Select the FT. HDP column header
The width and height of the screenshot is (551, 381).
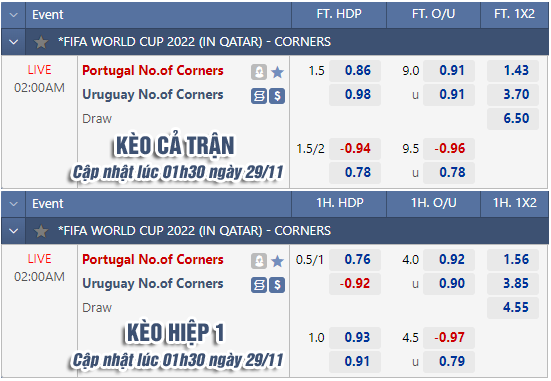click(x=339, y=14)
